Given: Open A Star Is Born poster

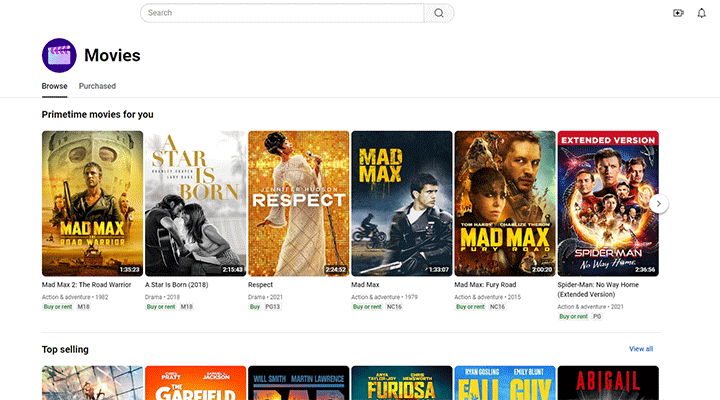Looking at the screenshot, I should [x=195, y=203].
